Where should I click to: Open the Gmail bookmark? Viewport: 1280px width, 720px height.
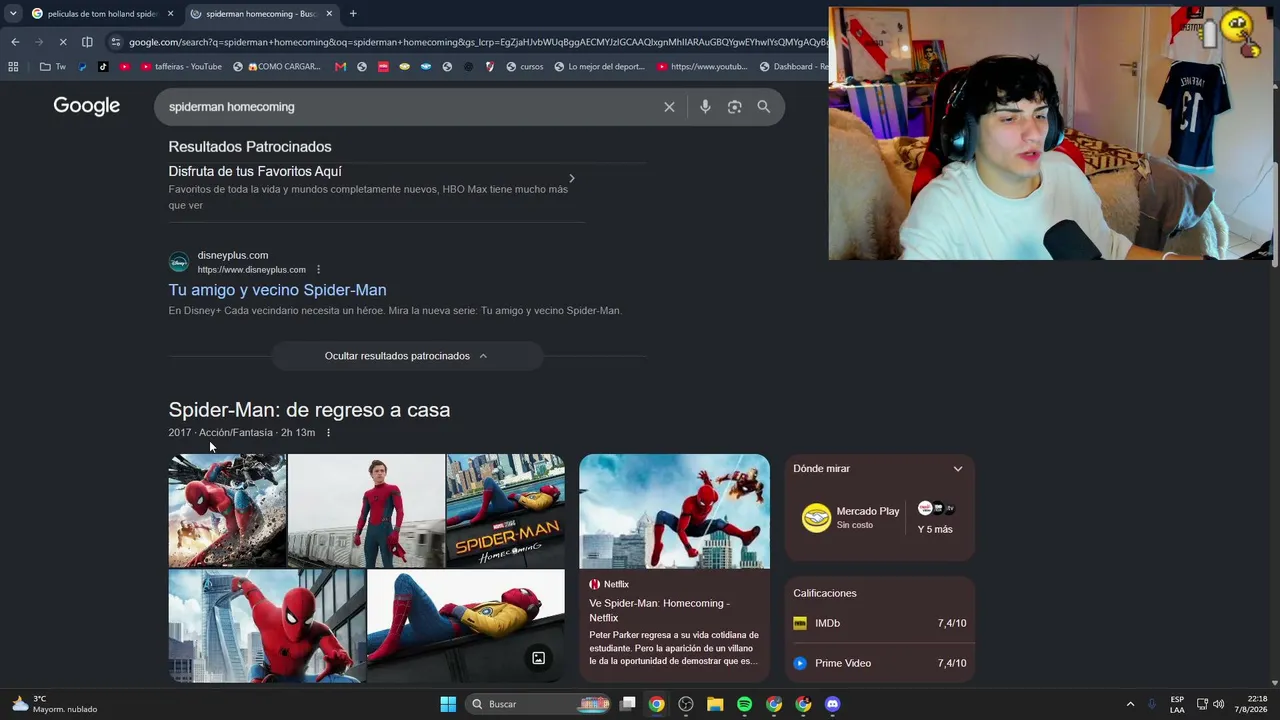[341, 67]
